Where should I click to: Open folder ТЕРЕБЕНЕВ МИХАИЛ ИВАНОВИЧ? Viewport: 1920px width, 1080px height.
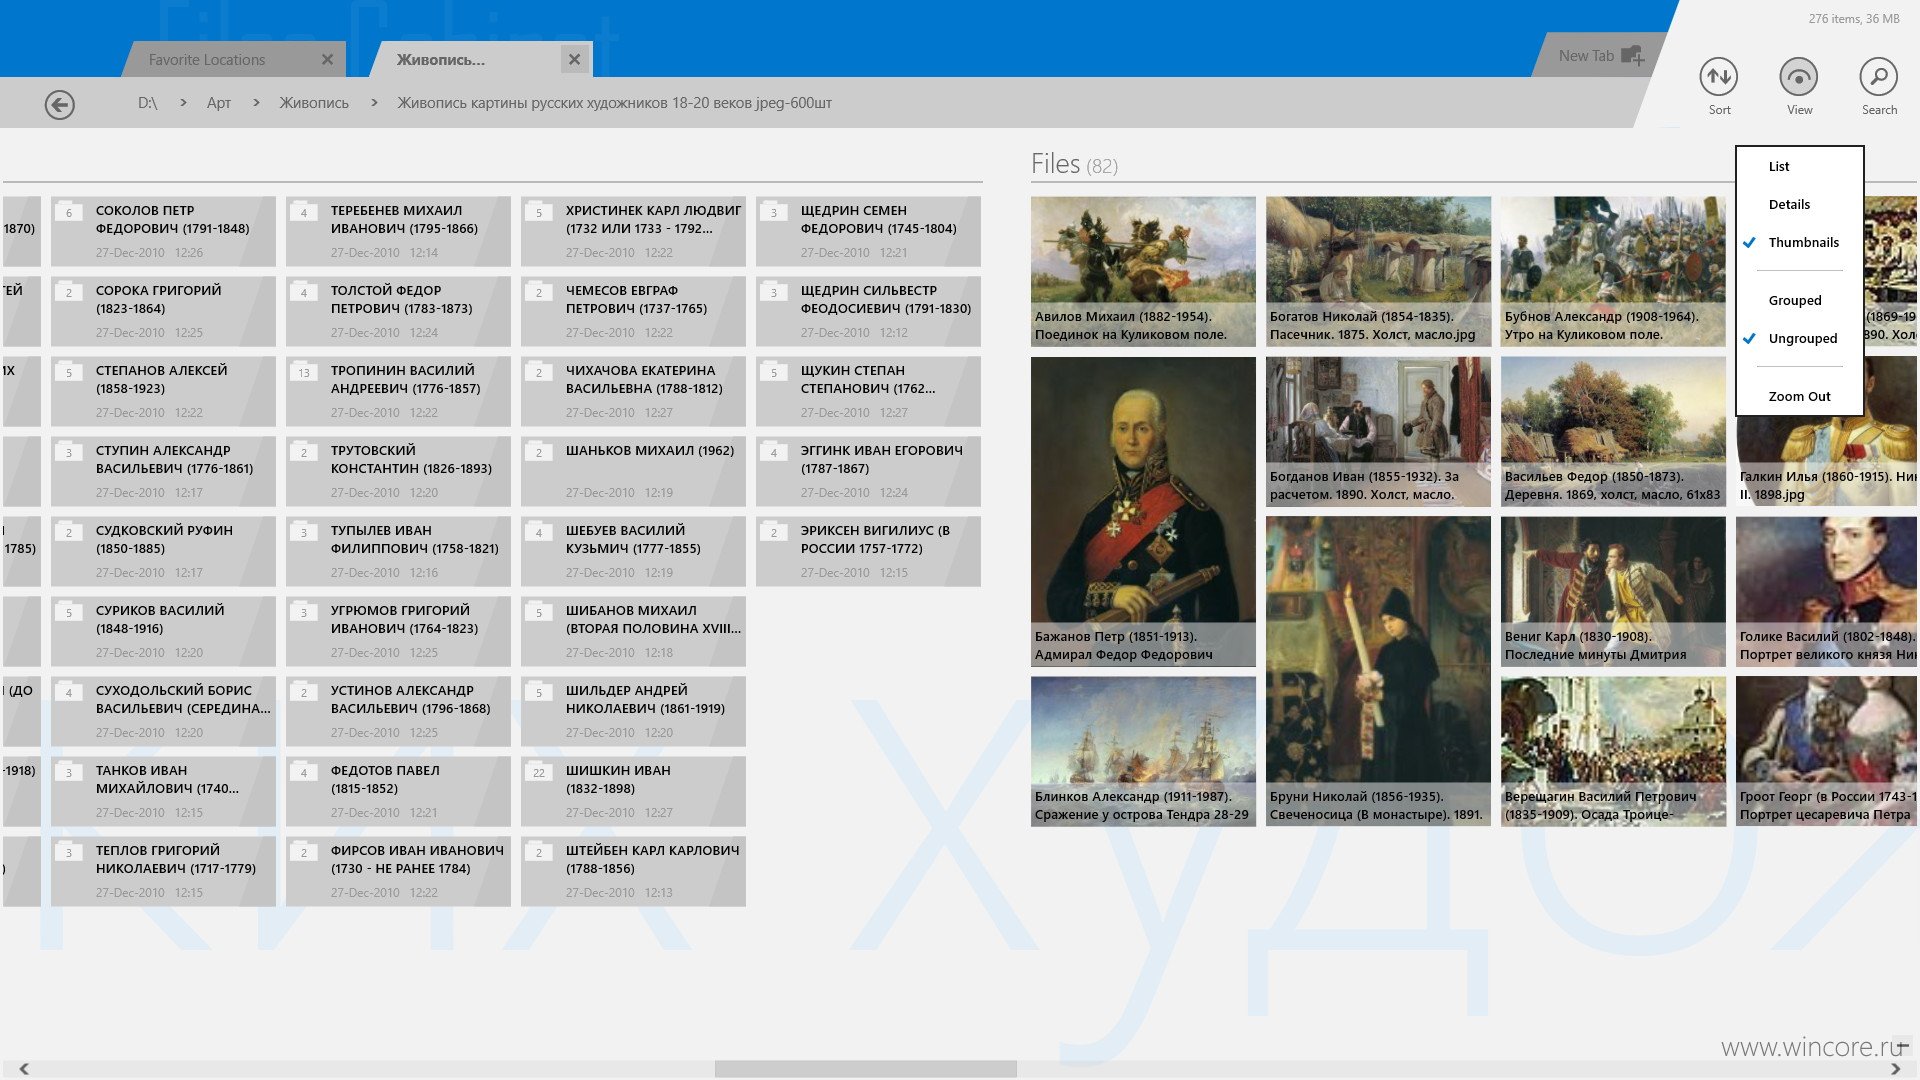[398, 231]
